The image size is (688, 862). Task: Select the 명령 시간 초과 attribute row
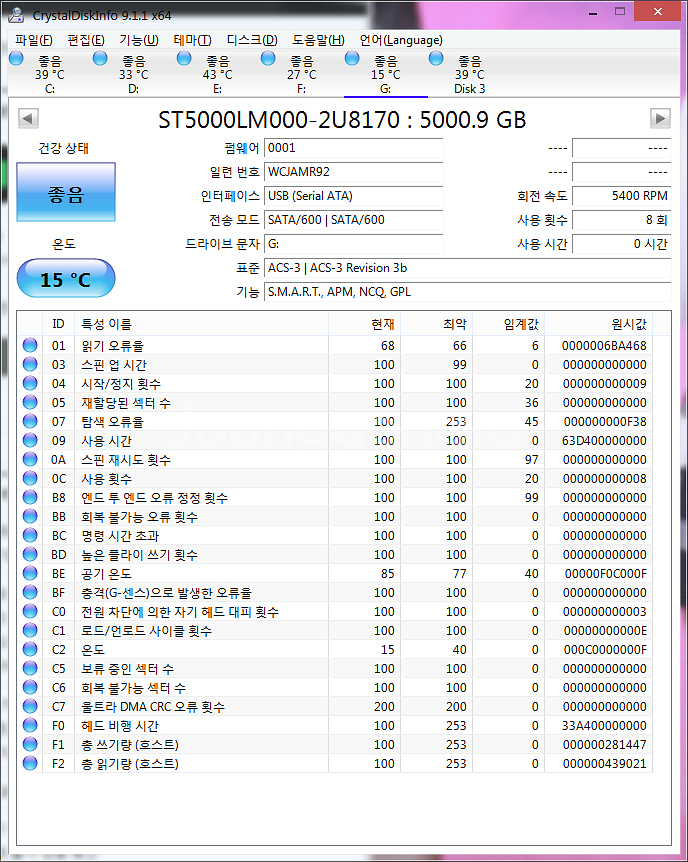(x=335, y=535)
